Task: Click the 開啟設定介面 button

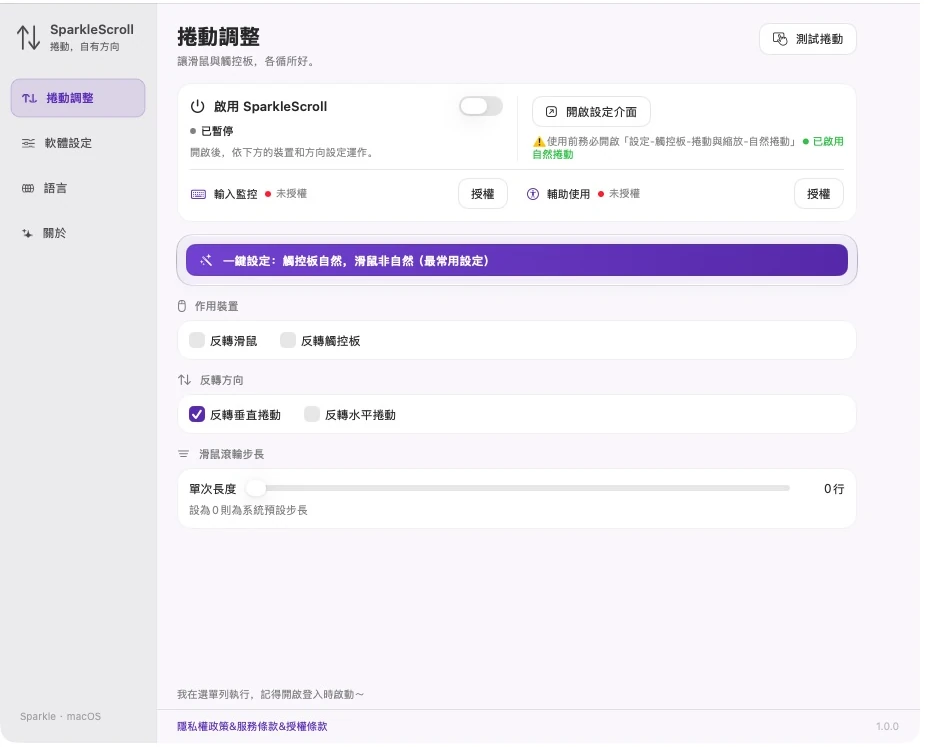Action: [x=591, y=112]
